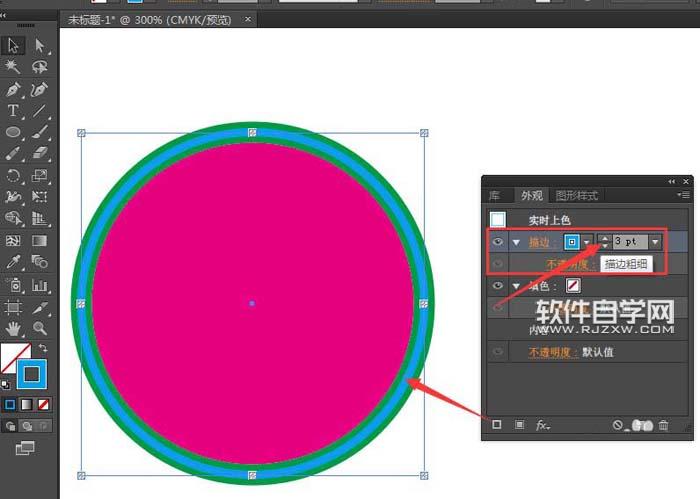This screenshot has height=499, width=700.
Task: Open the Change Screen Mode button
Action: [25, 448]
